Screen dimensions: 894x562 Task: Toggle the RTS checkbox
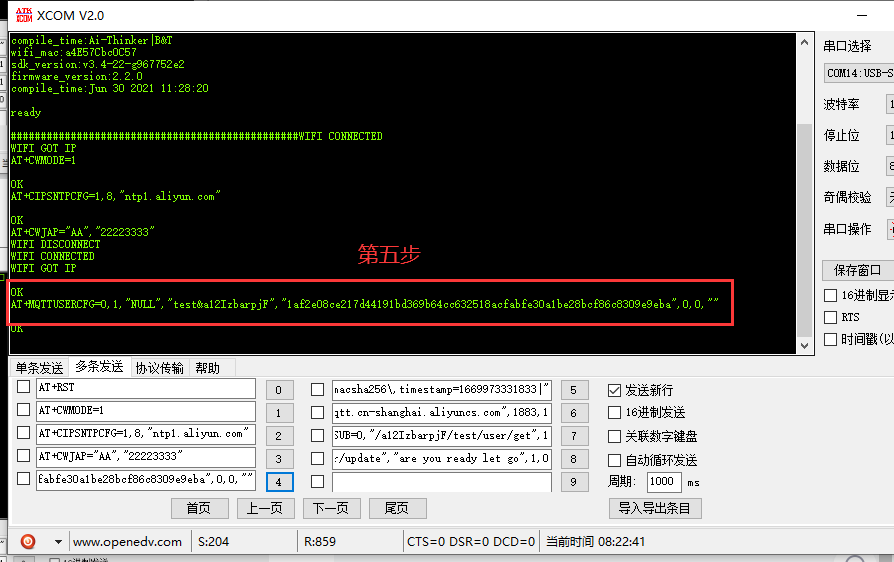tap(830, 317)
